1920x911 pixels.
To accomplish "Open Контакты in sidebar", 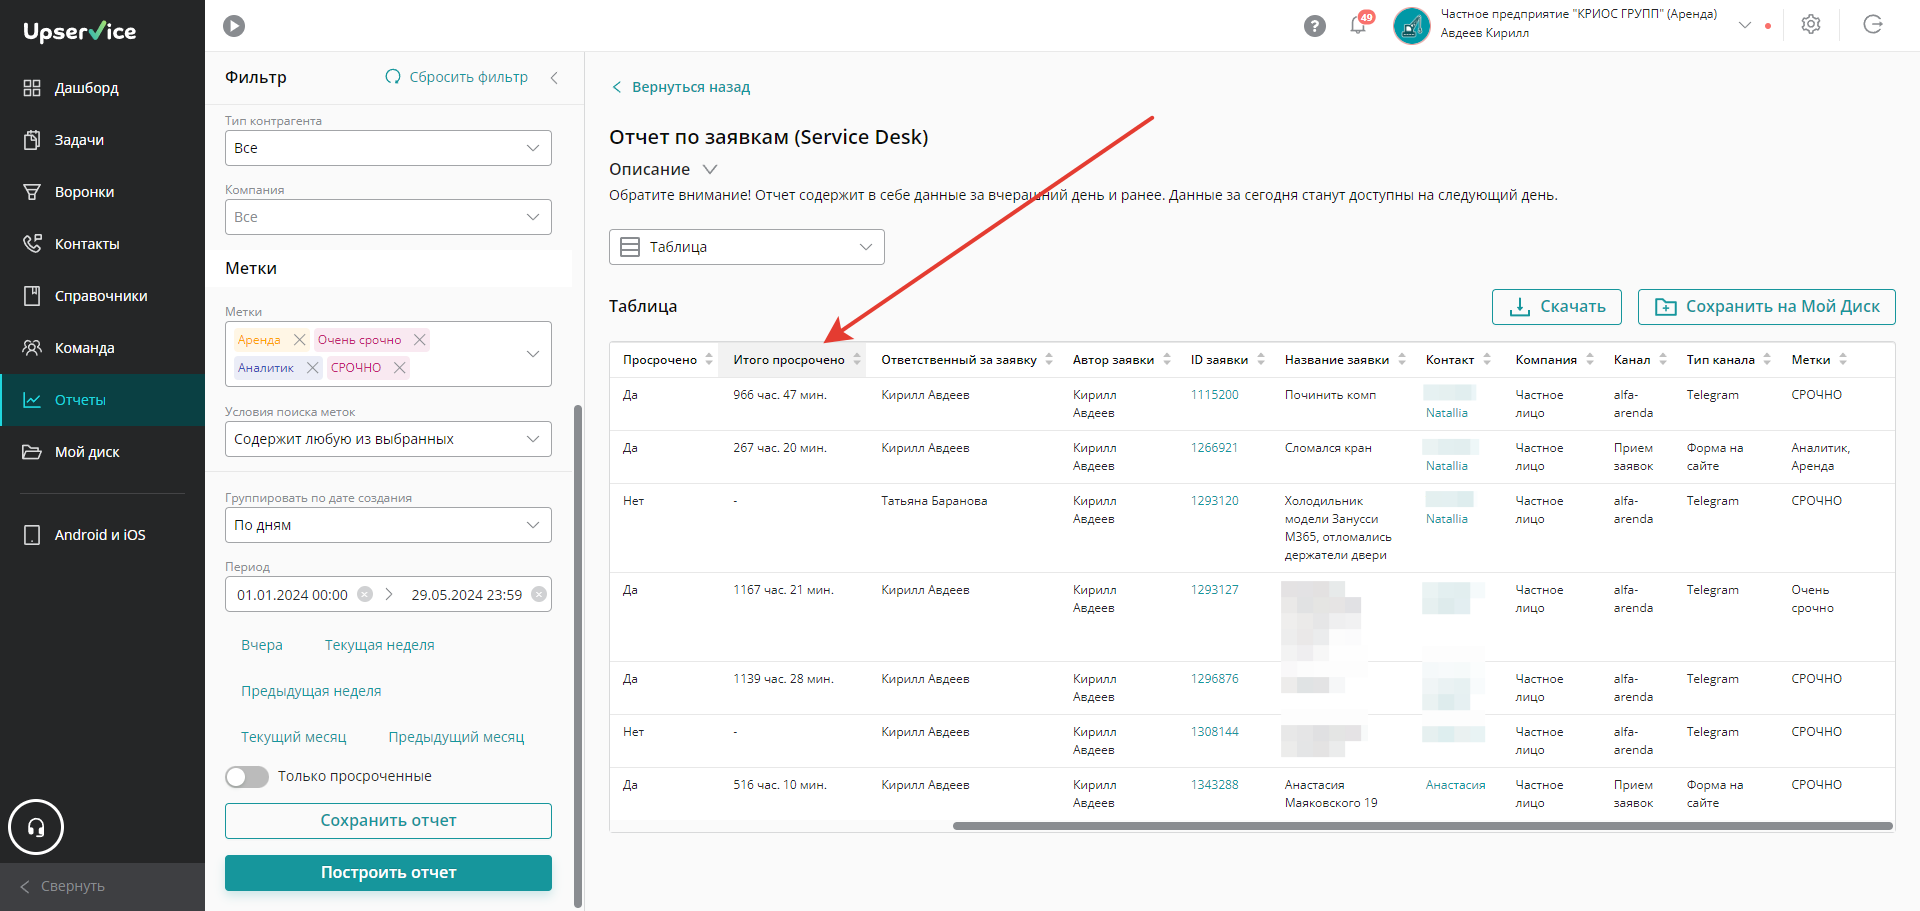I will coord(102,244).
